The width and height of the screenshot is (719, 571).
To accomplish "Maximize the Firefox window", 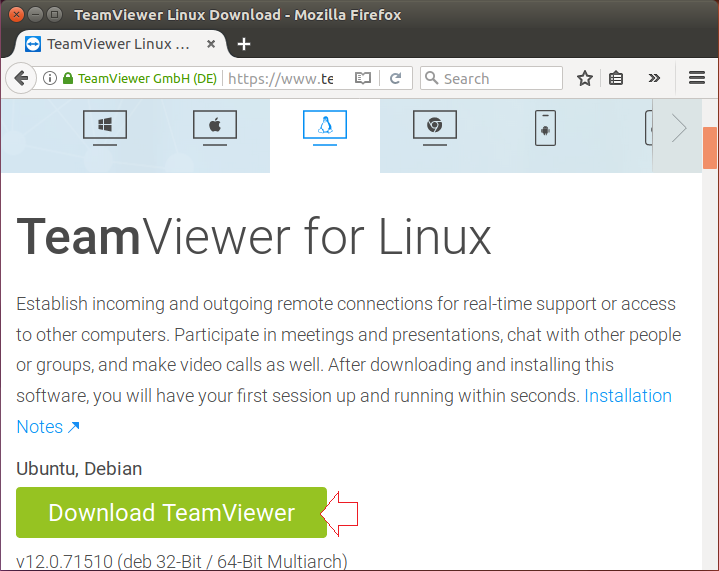I will [55, 15].
